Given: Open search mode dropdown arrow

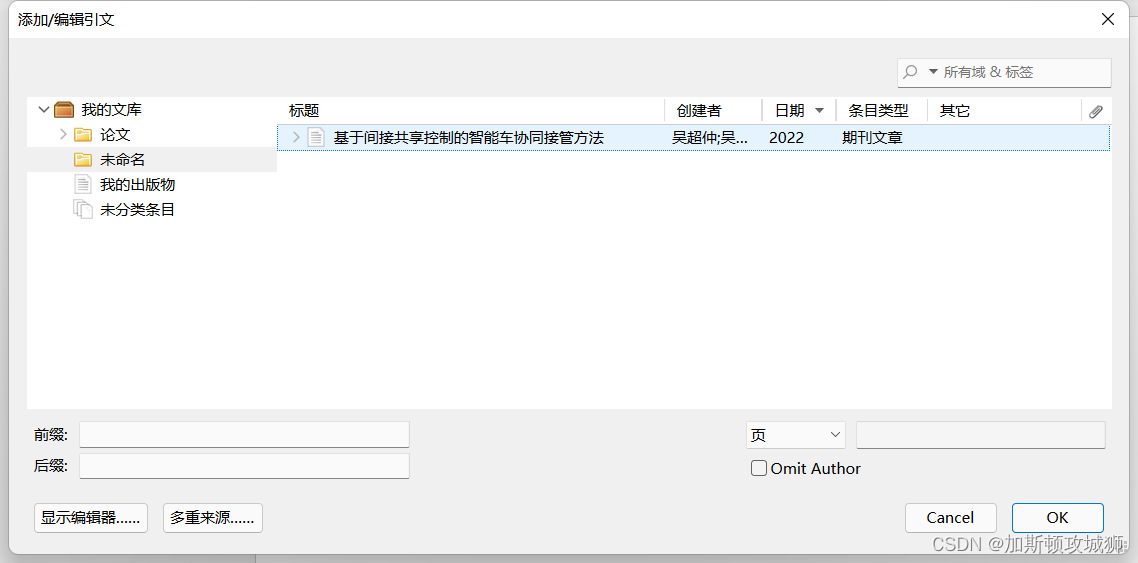Looking at the screenshot, I should [x=933, y=73].
